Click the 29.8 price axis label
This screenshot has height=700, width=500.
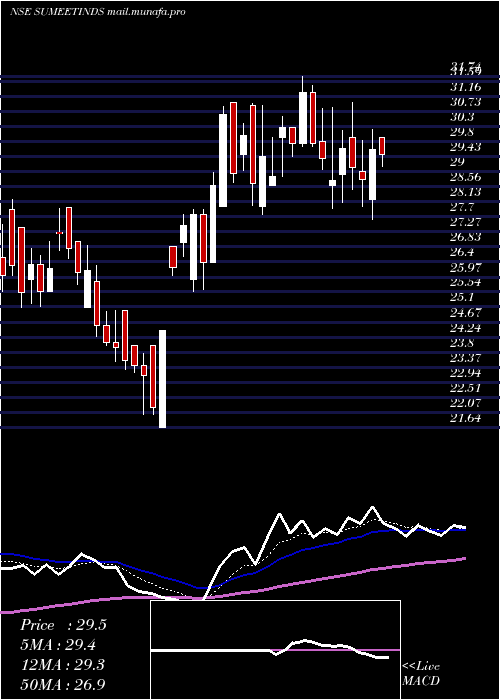click(x=463, y=132)
